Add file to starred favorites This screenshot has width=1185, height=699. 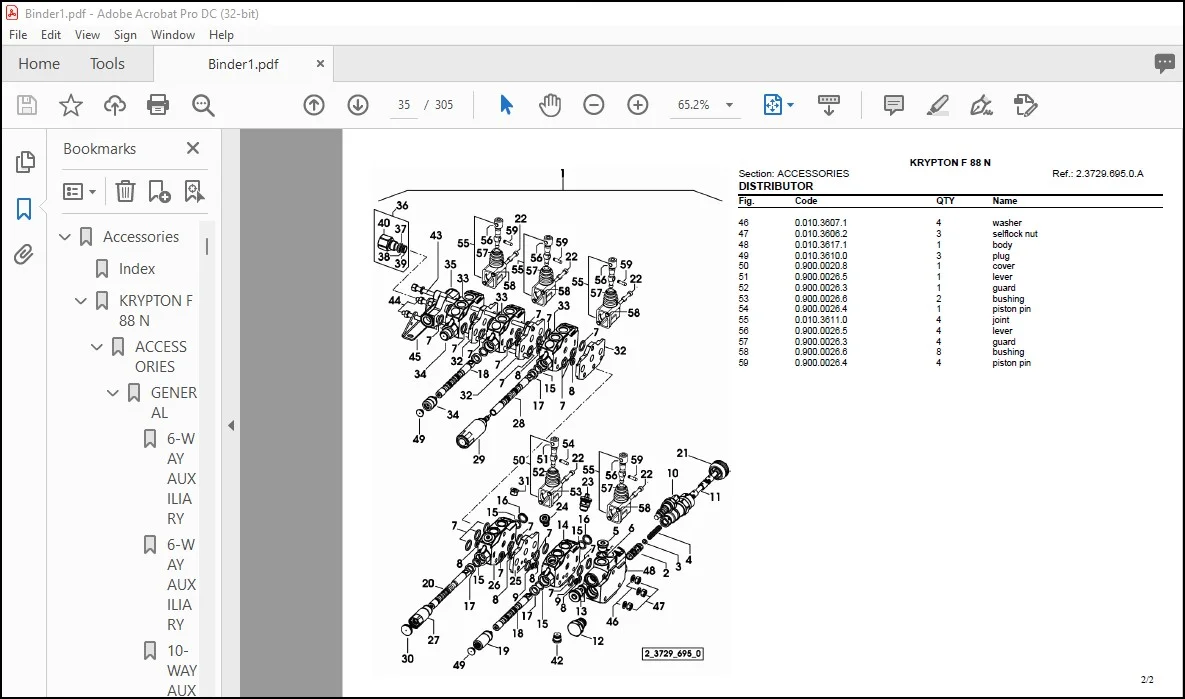tap(70, 105)
